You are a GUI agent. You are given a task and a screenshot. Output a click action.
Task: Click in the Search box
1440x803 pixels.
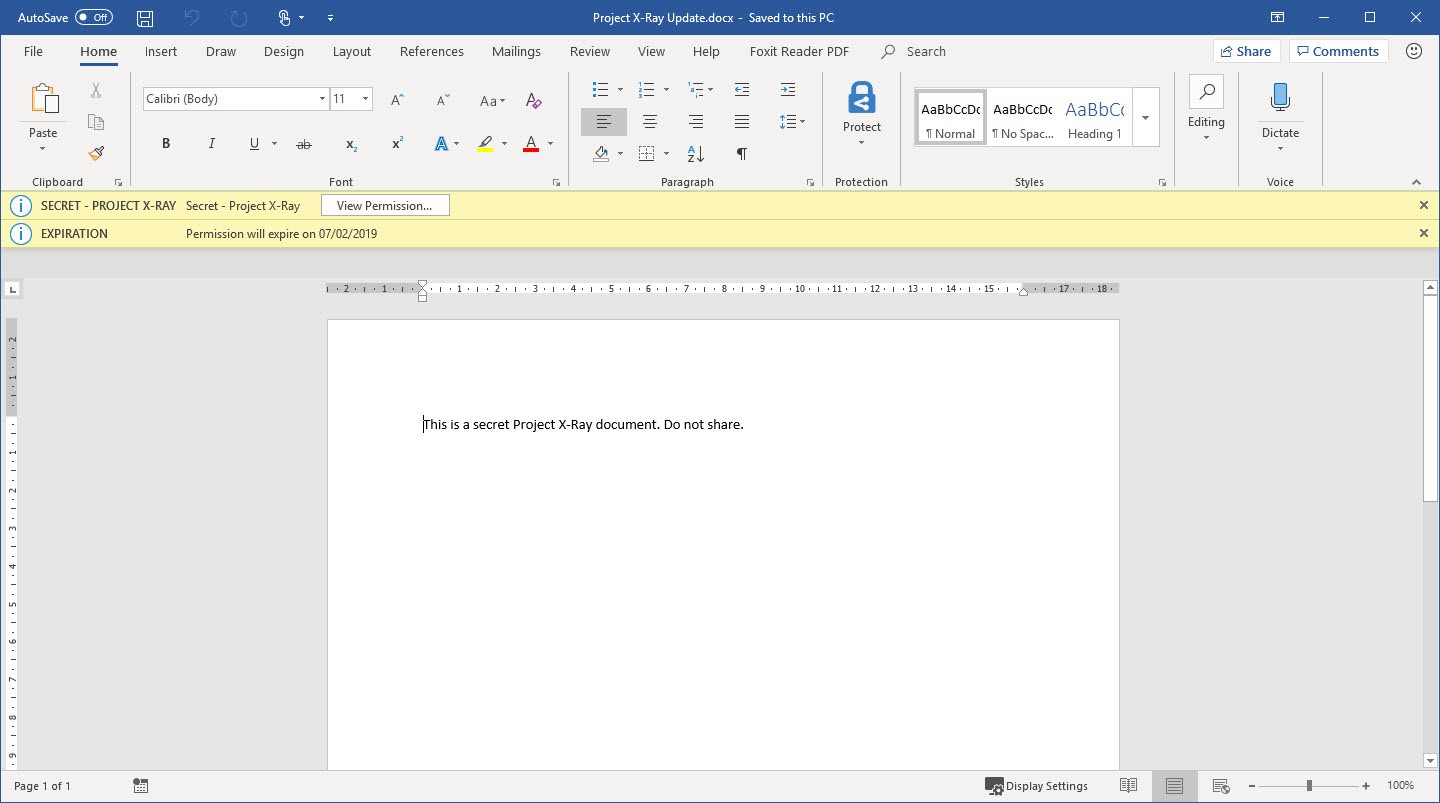(926, 51)
